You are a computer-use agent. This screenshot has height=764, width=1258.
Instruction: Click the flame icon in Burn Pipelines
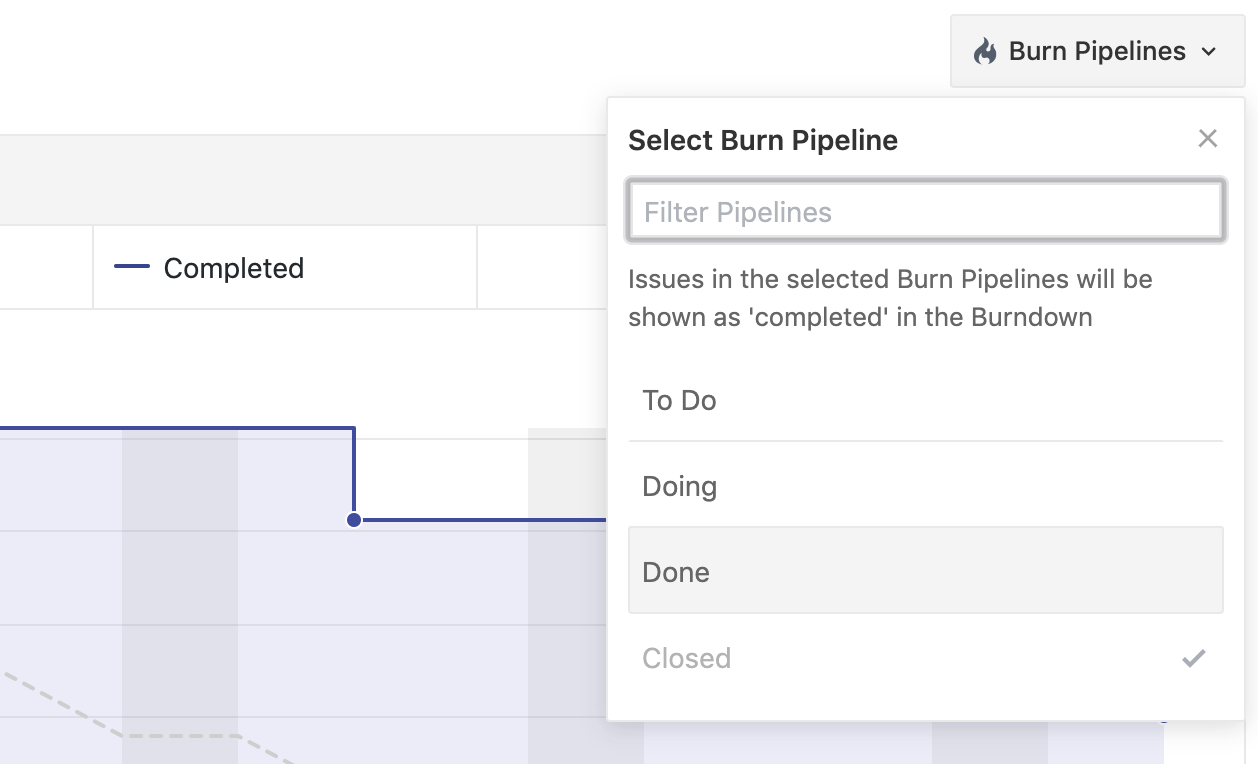[985, 52]
